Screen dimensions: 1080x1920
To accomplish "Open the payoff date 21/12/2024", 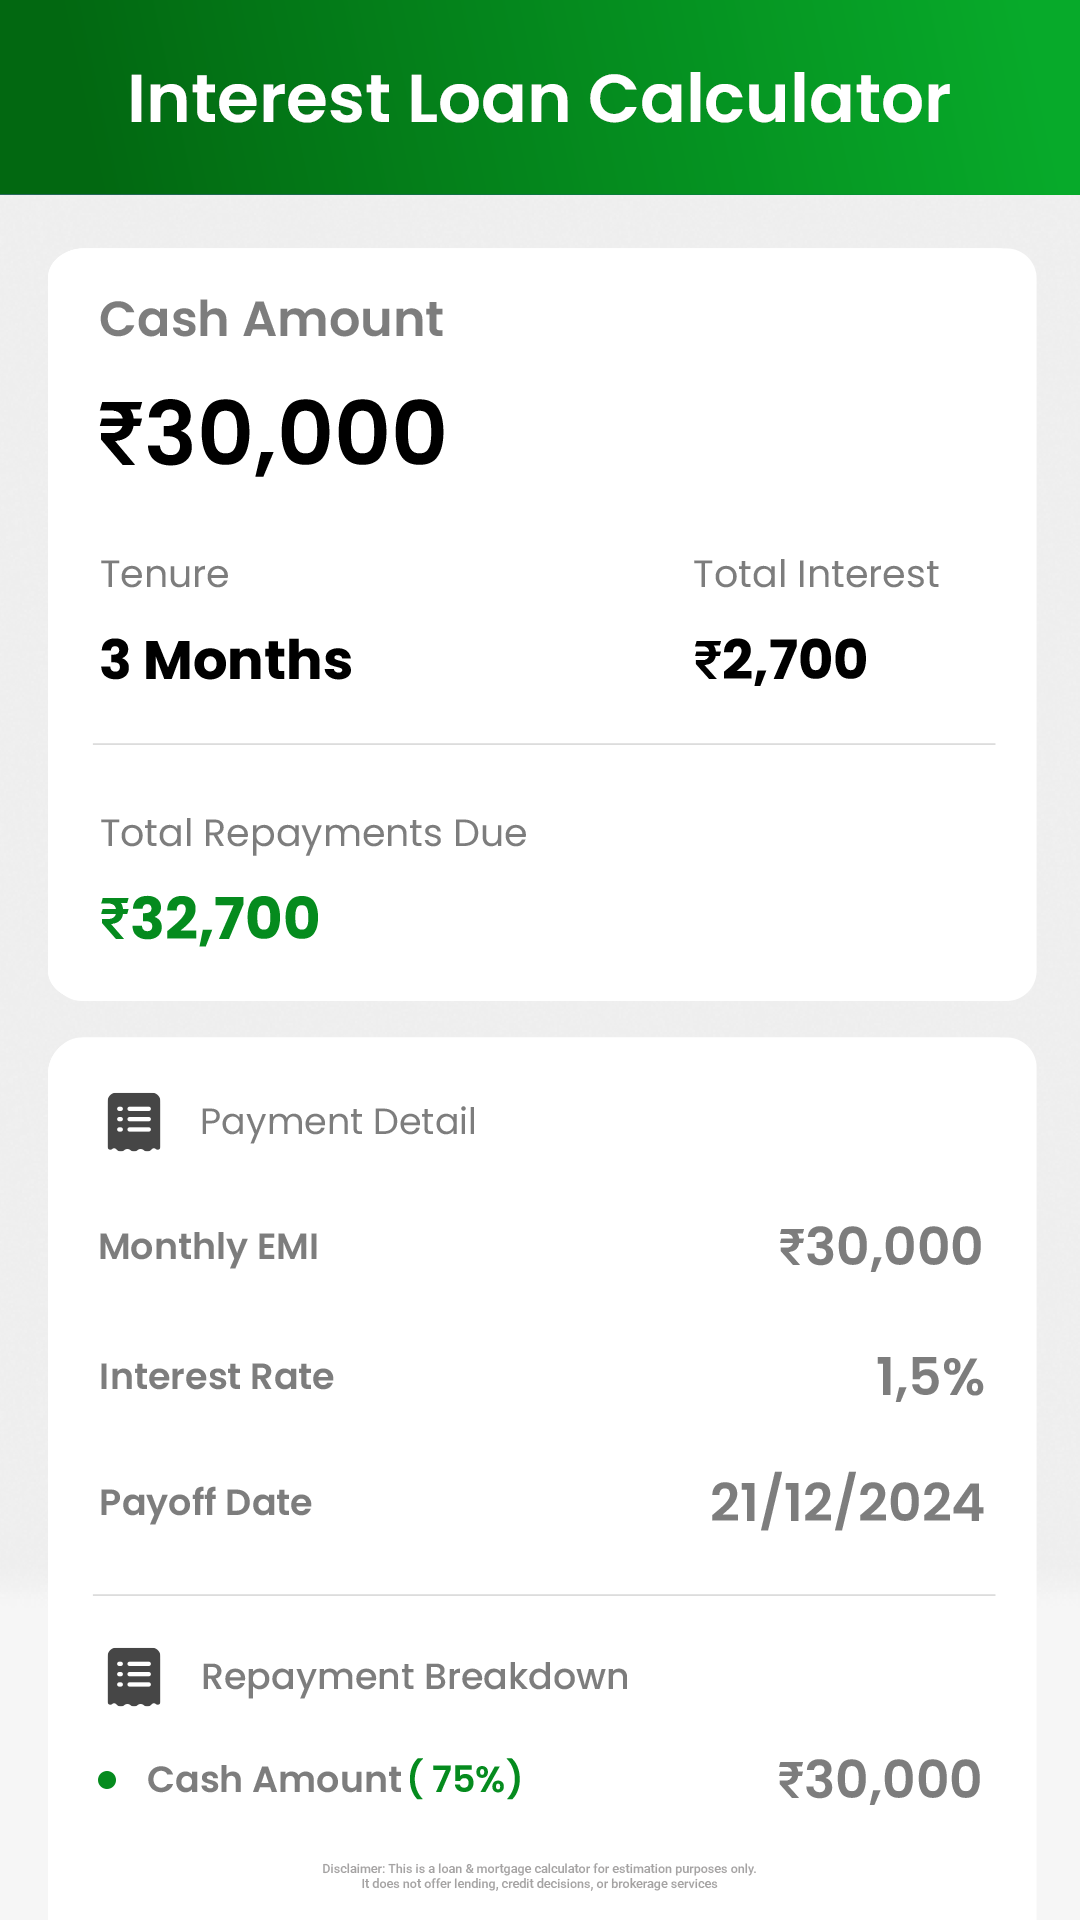I will click(847, 1502).
